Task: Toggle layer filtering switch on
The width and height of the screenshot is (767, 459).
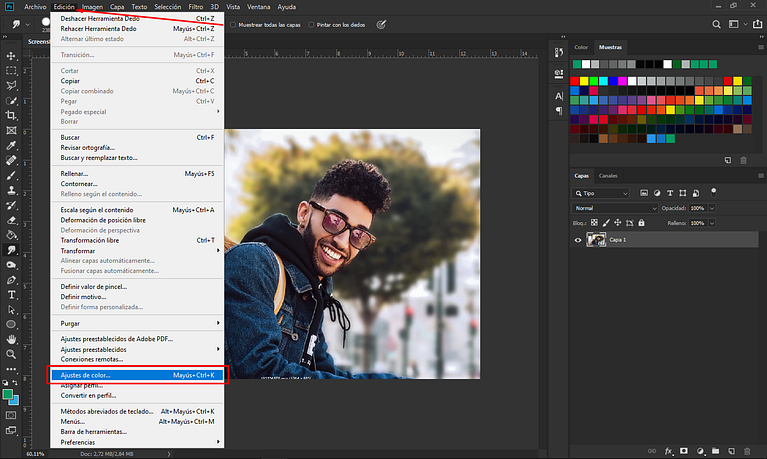Action: (713, 192)
